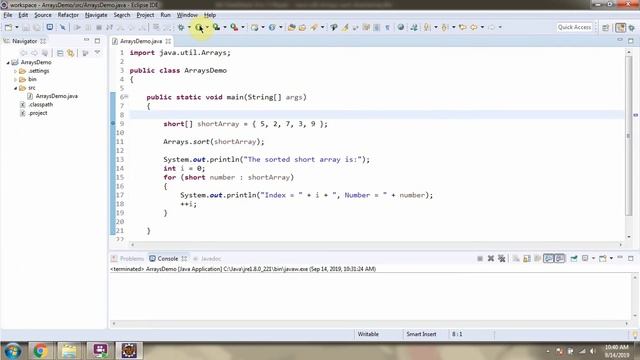Screen dimensions: 640x360
Task: Click the Eclipse icon in the taskbar
Action: tap(129, 351)
